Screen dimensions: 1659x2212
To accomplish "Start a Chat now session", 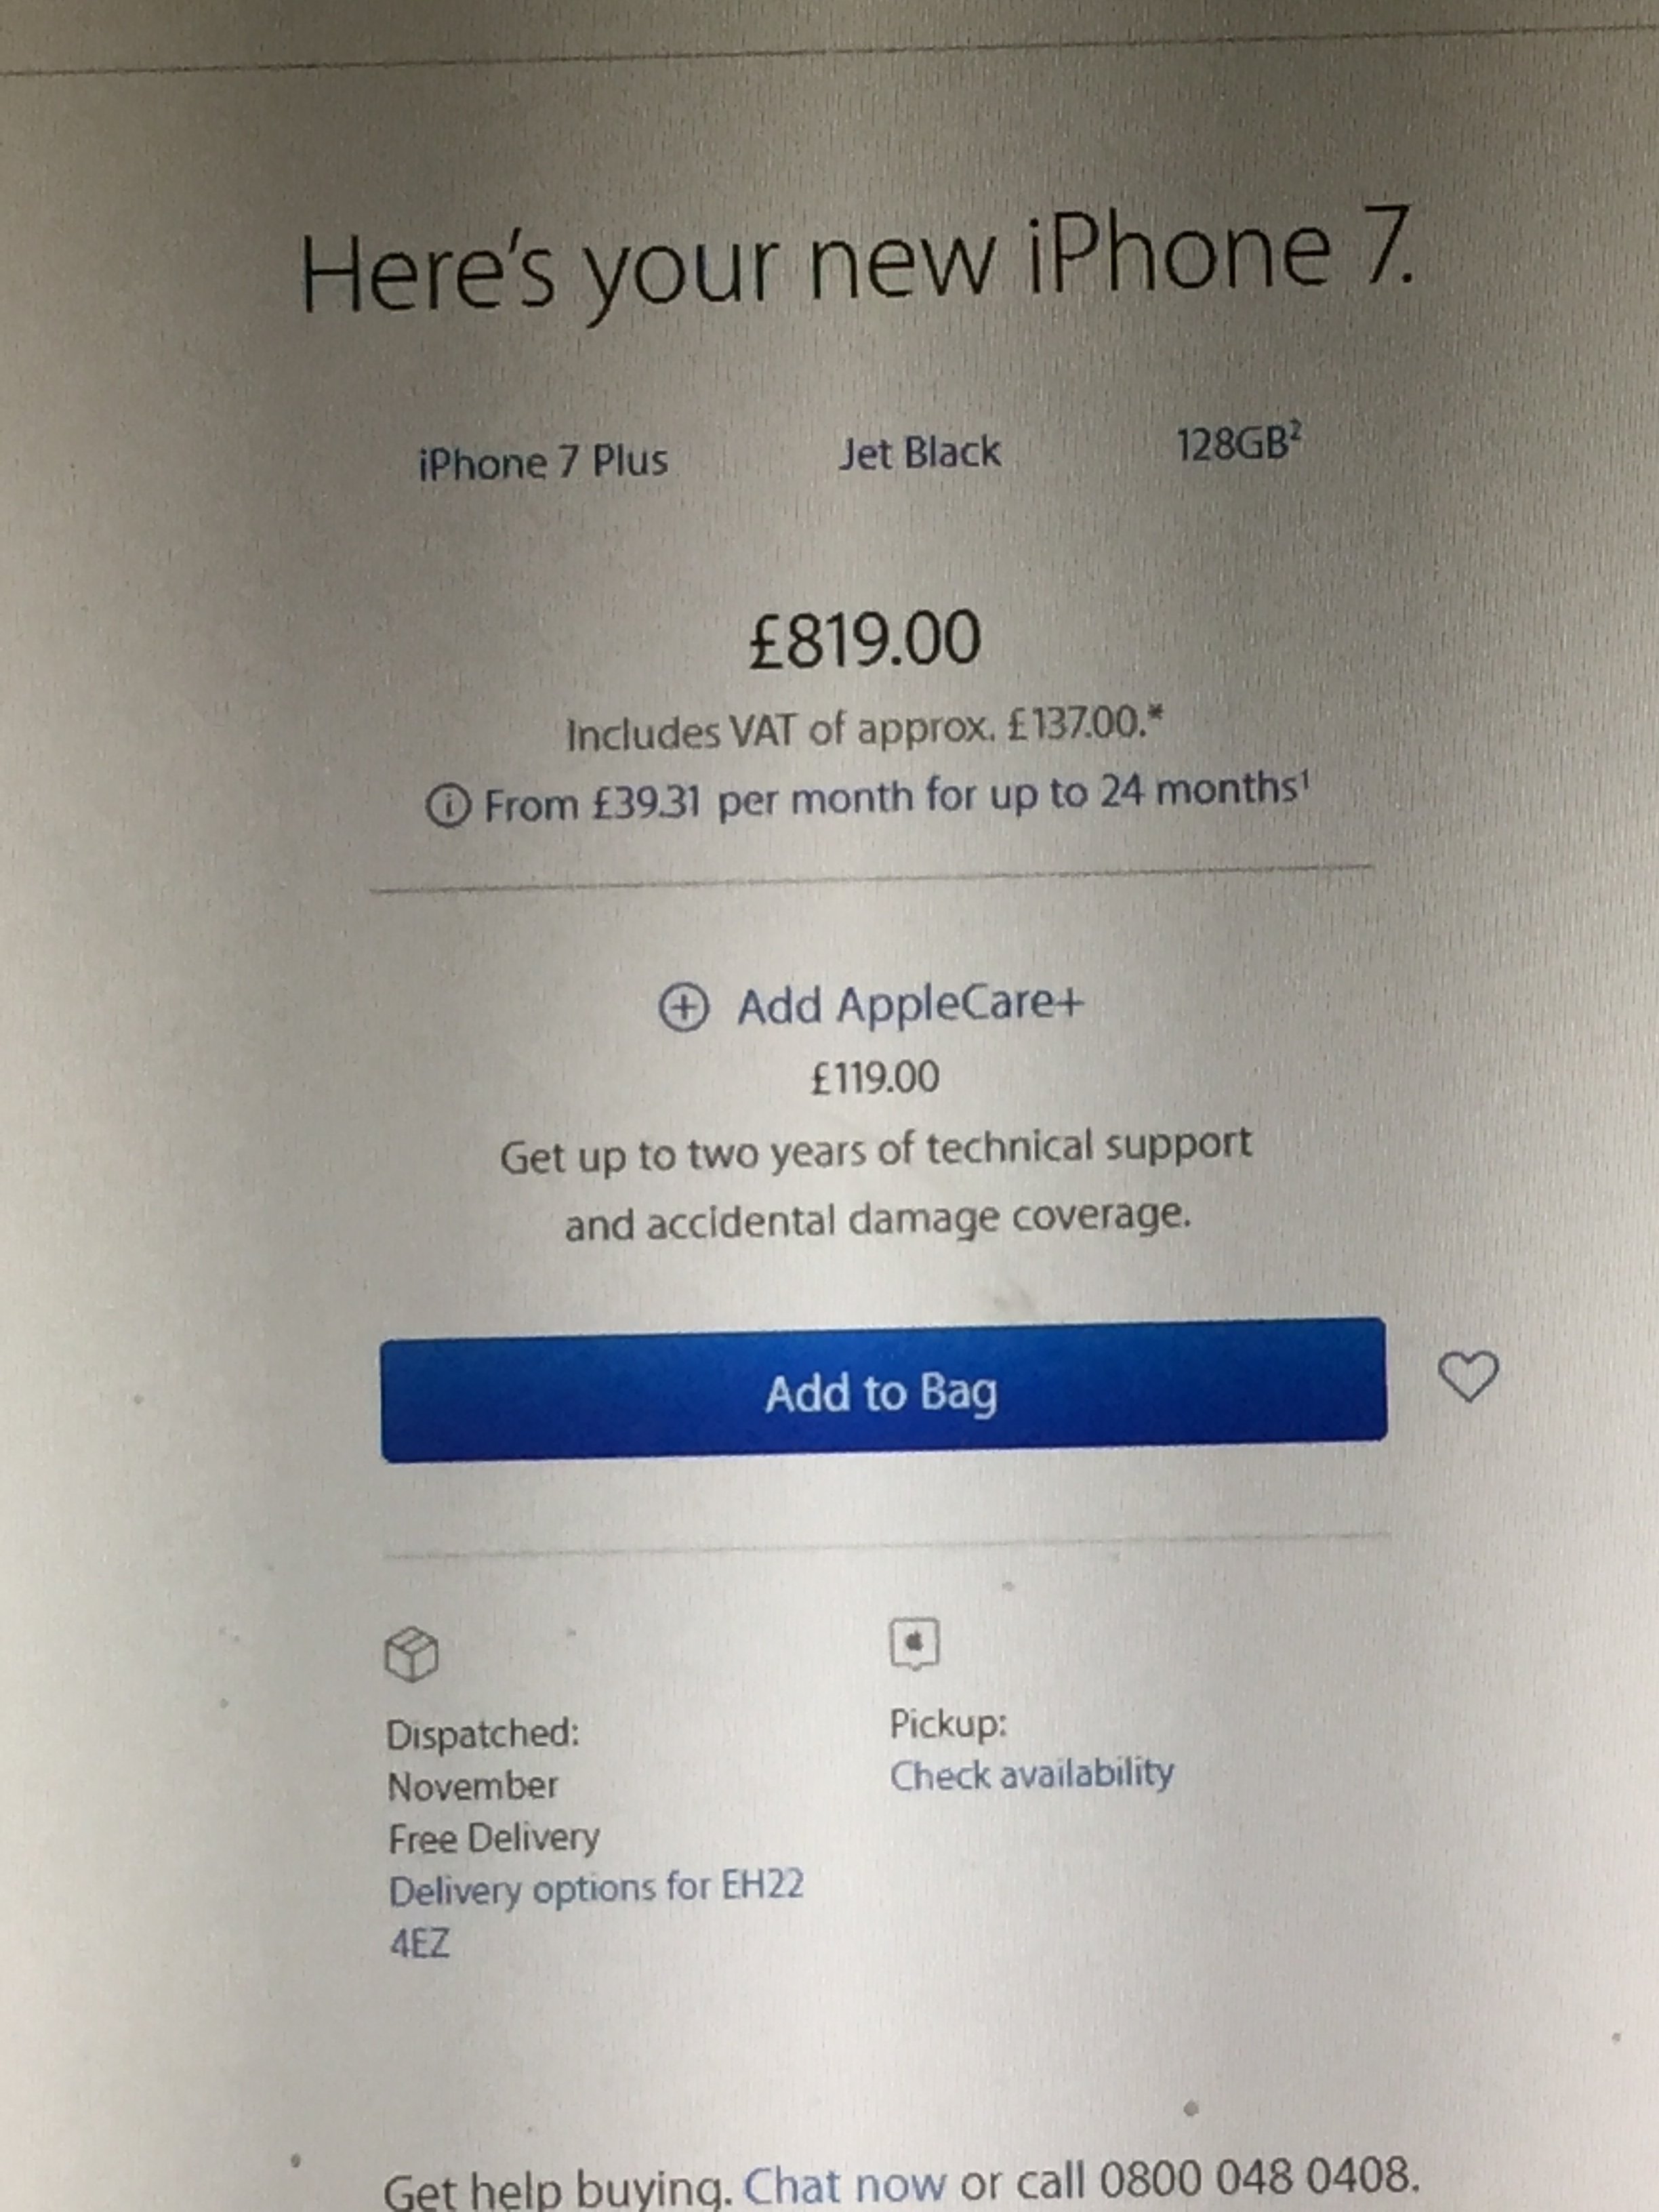I will [845, 2187].
